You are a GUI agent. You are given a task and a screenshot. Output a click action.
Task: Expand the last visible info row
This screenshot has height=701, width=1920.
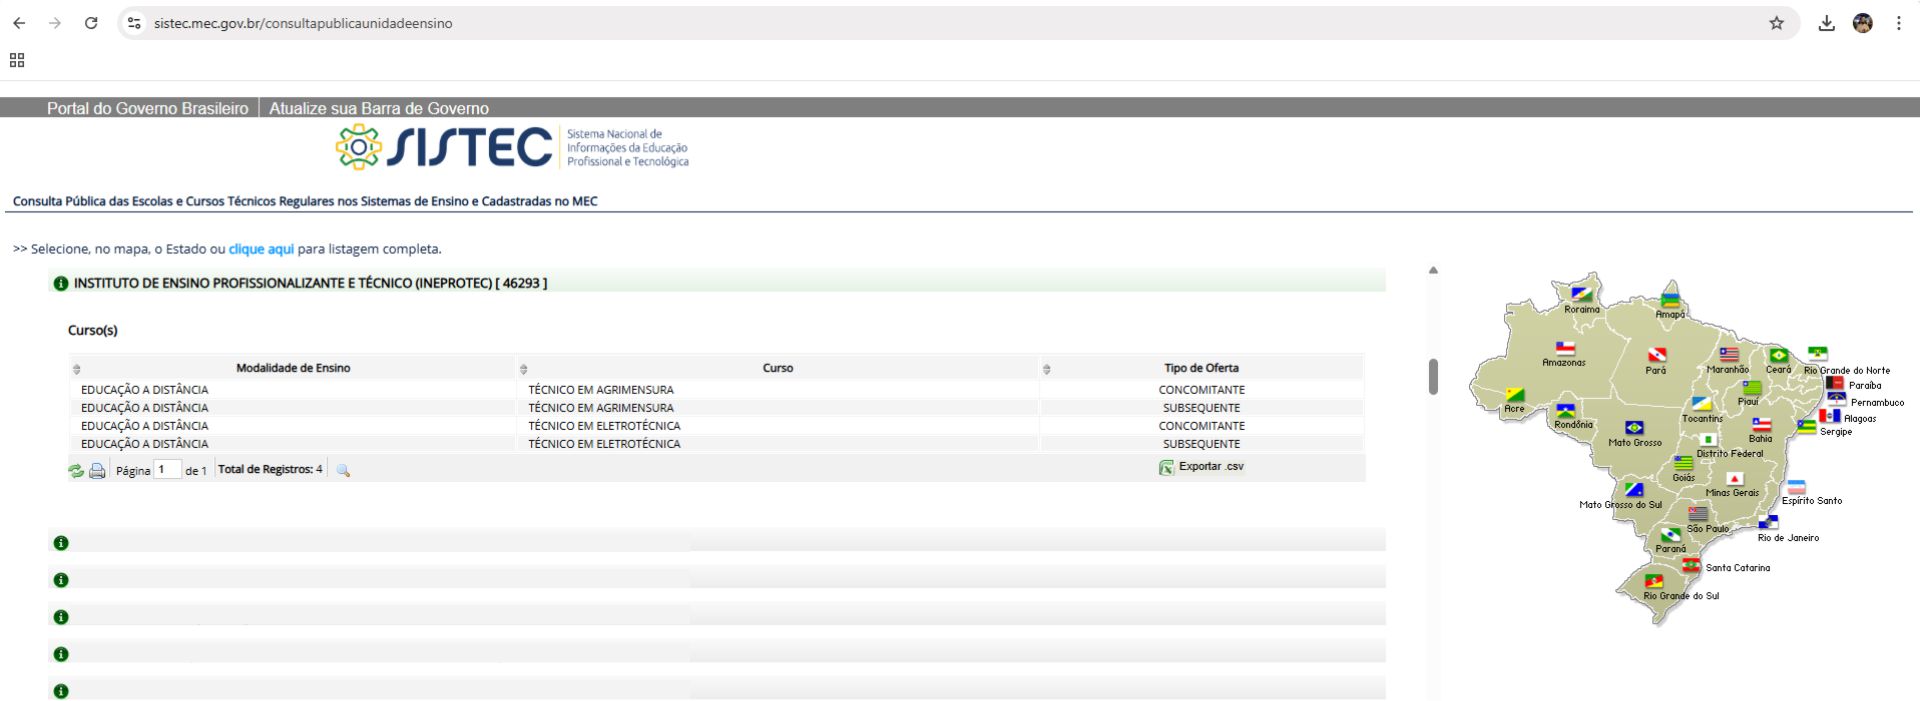click(61, 691)
